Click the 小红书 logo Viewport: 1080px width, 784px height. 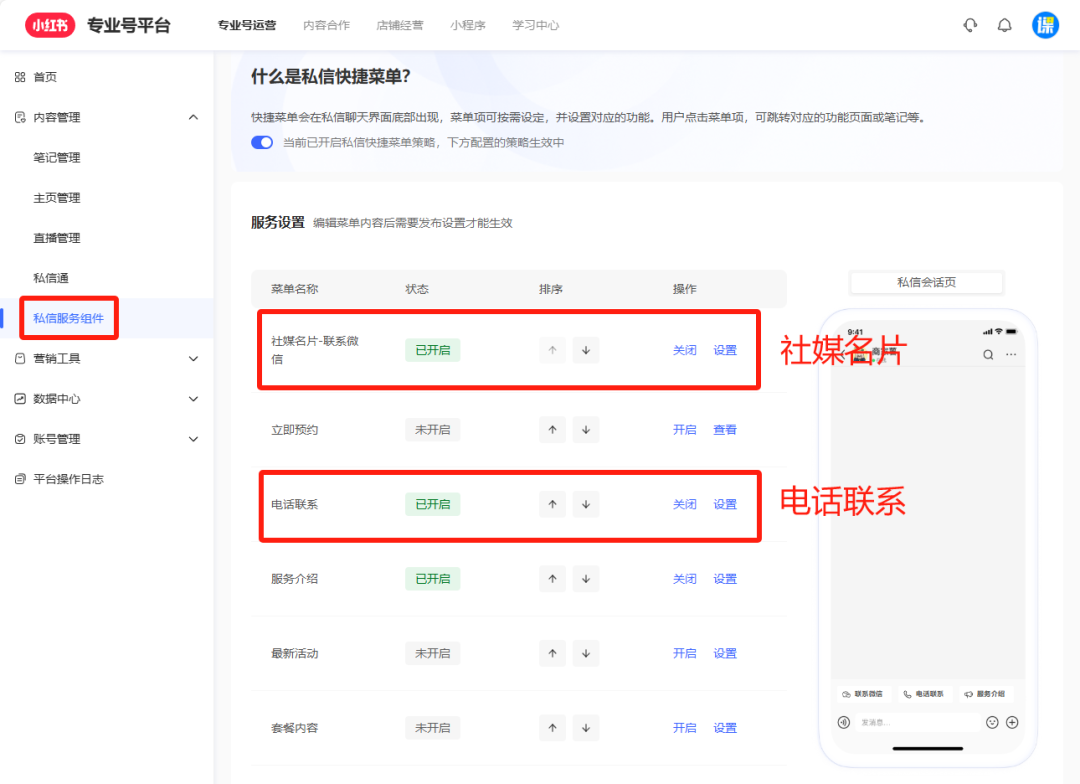tap(48, 24)
